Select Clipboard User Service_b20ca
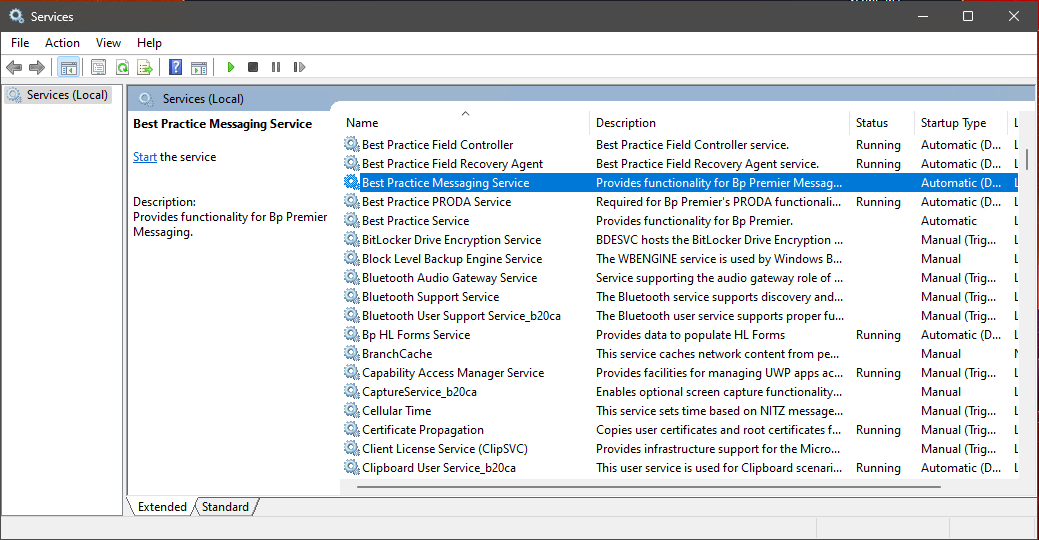The width and height of the screenshot is (1039, 540). (680, 468)
